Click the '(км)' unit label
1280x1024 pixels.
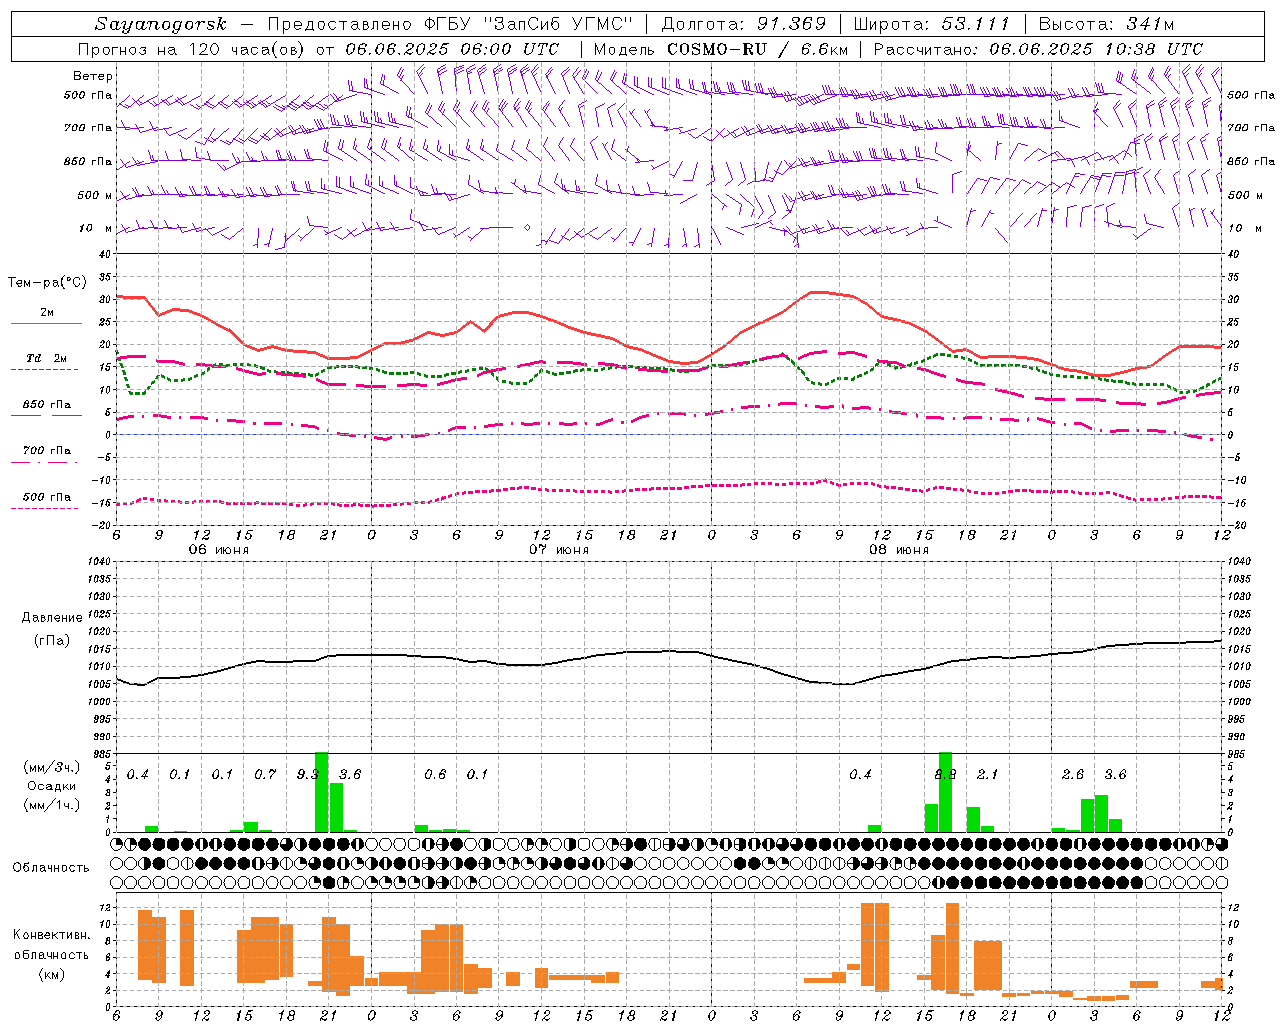point(51,974)
